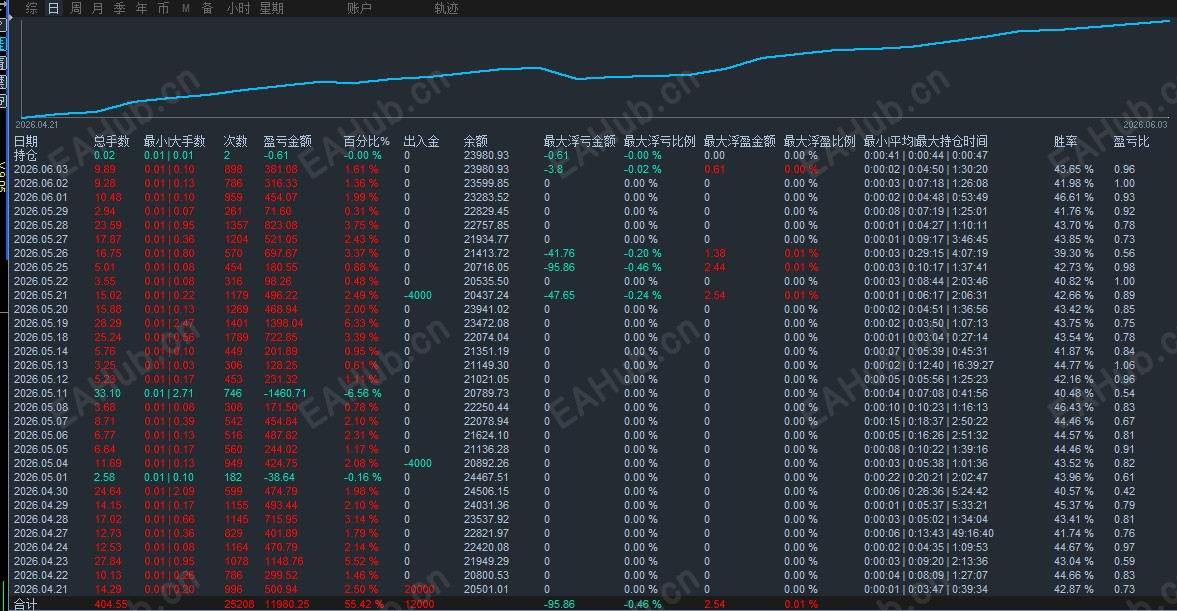Click the profit amount 1398.04
Screen dimensions: 1177x611
tap(284, 324)
